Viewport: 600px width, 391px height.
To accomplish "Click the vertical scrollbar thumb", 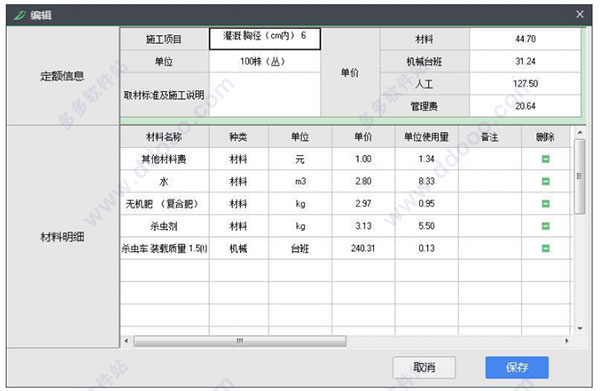I will (x=580, y=176).
